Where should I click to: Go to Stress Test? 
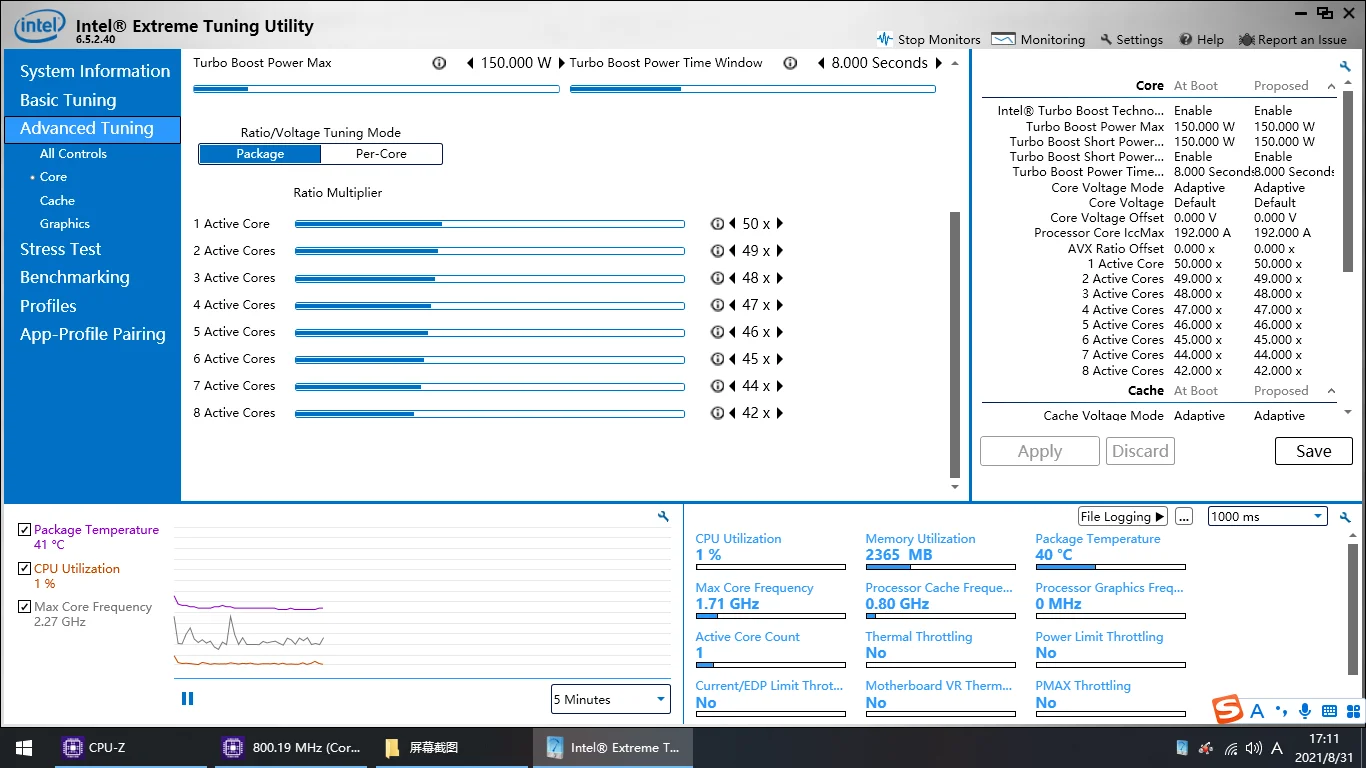point(61,249)
